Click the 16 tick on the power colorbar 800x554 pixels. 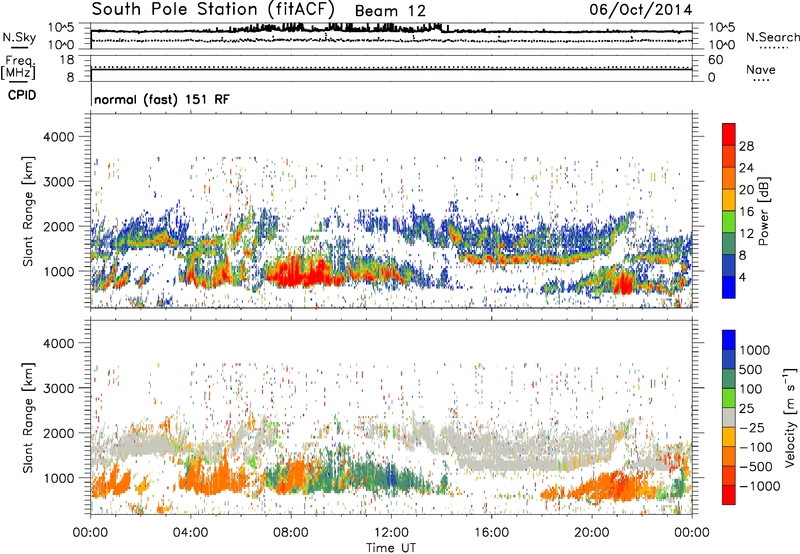pyautogui.click(x=746, y=212)
